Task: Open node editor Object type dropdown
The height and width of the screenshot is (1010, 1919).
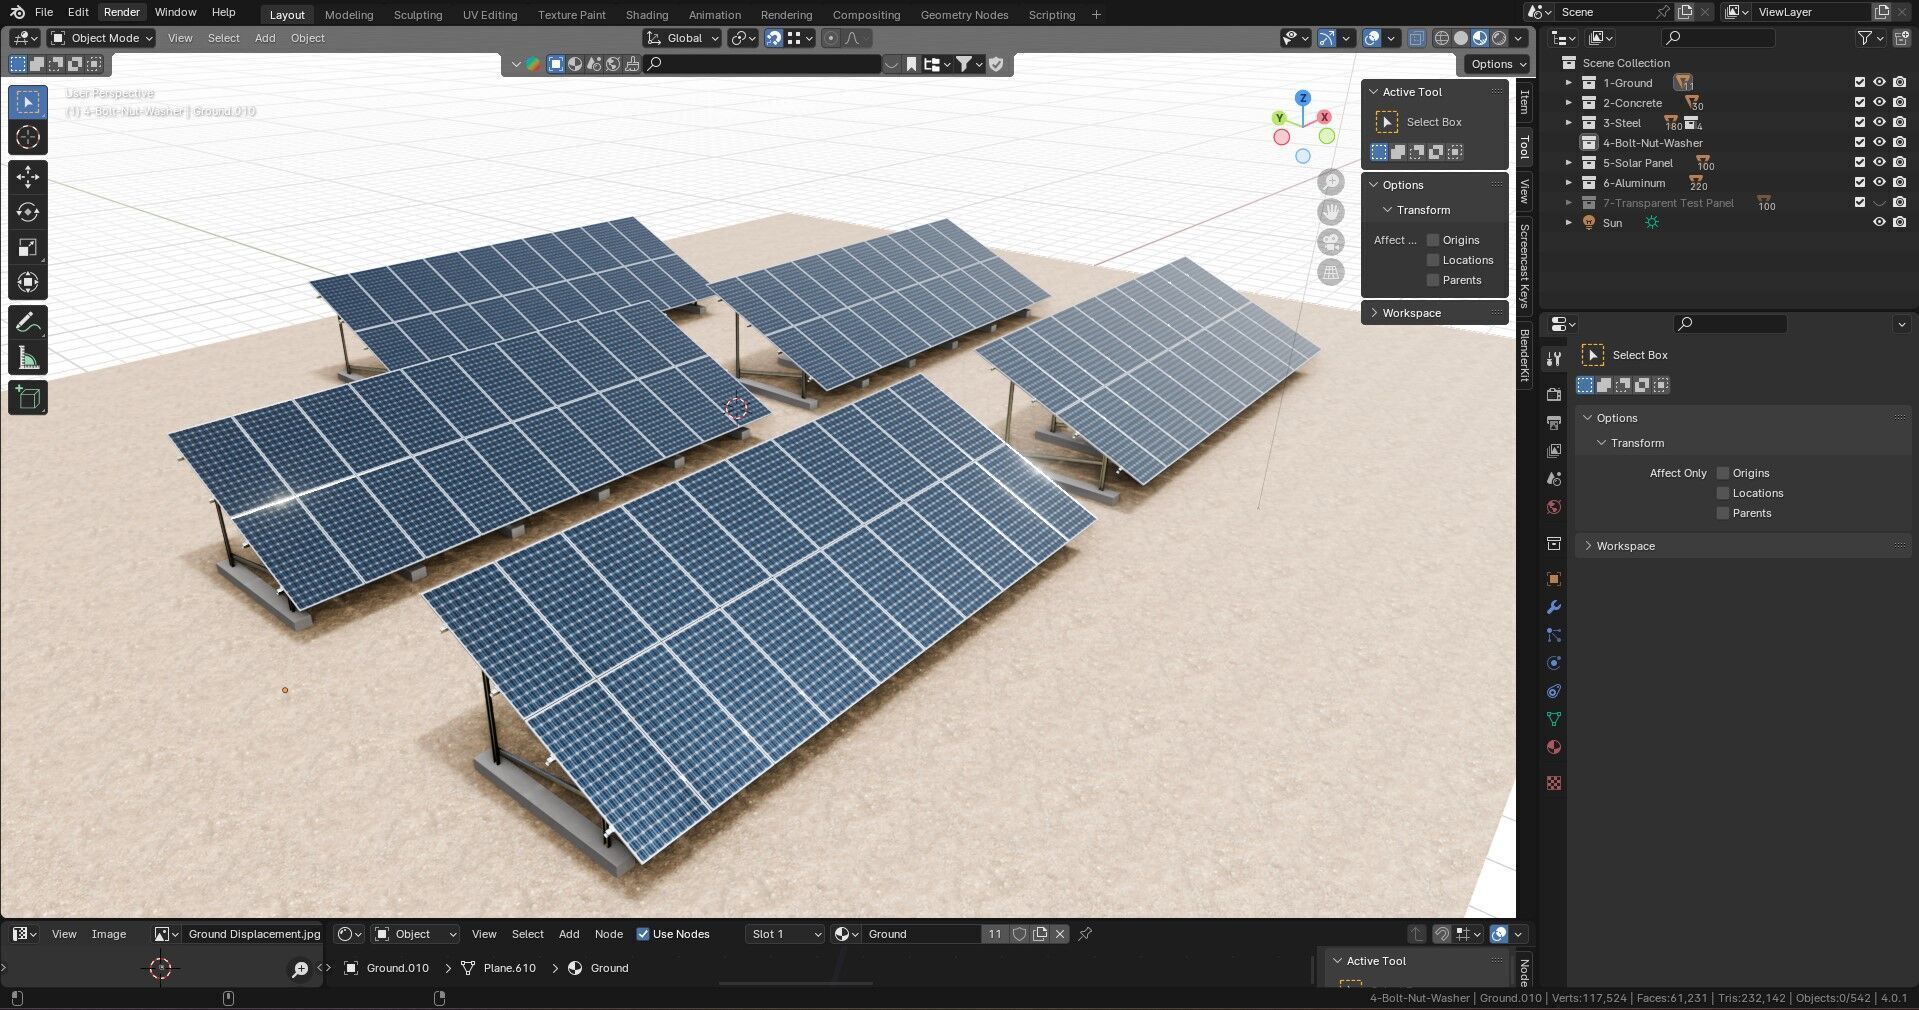Action: point(416,934)
